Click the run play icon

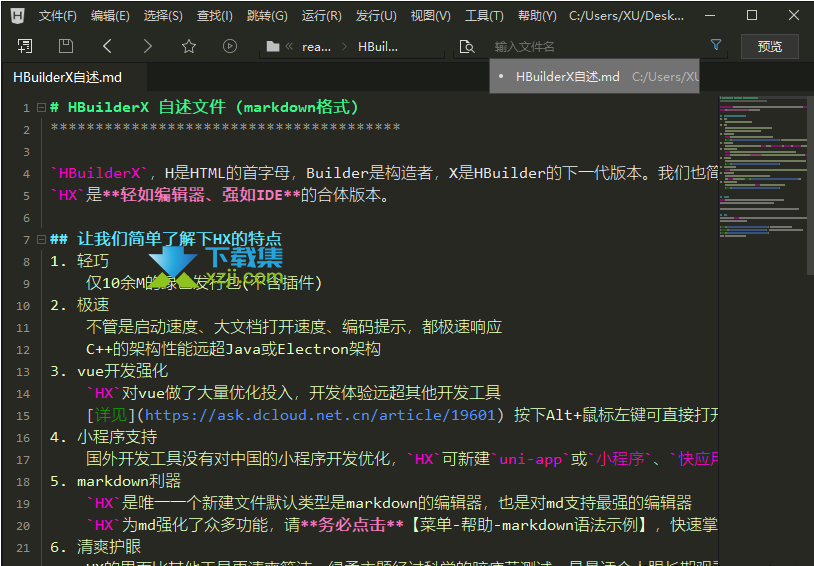[x=229, y=46]
